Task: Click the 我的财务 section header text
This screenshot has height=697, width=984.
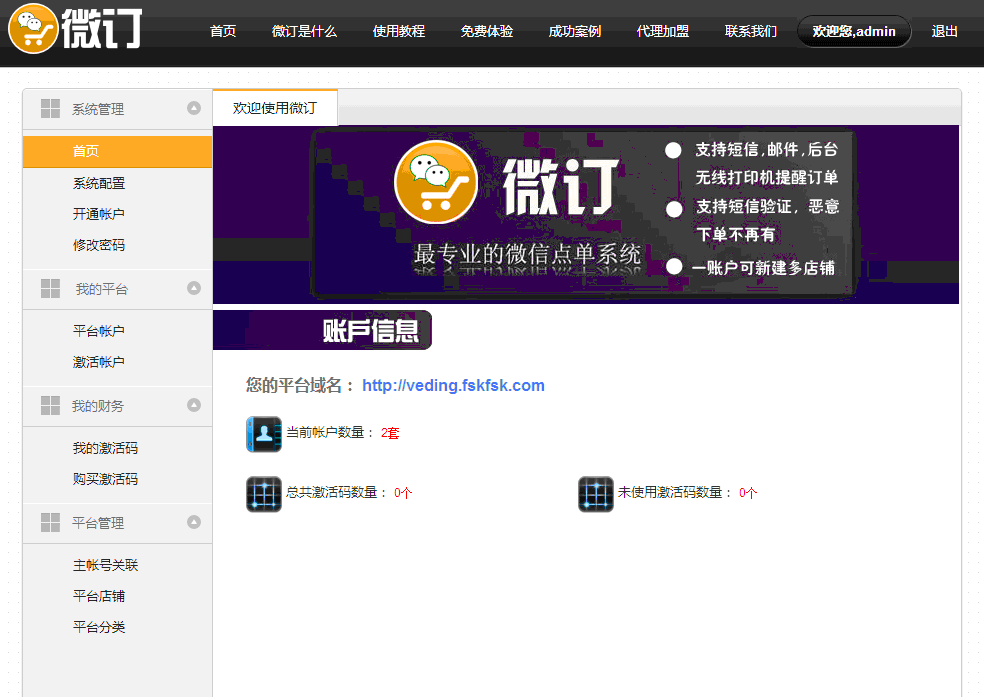Action: [97, 406]
